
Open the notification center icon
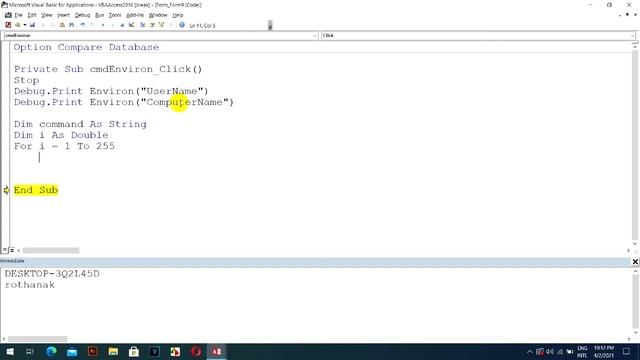pyautogui.click(x=627, y=352)
